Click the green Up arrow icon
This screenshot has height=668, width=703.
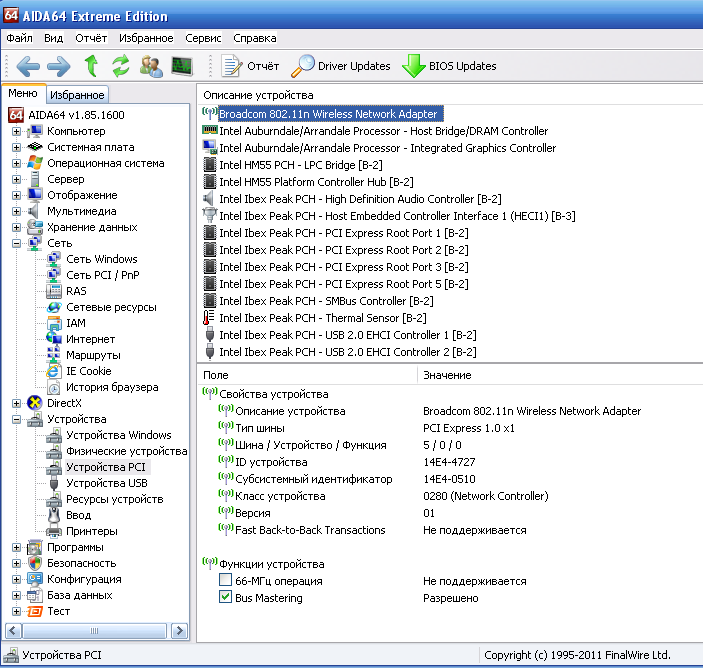91,66
